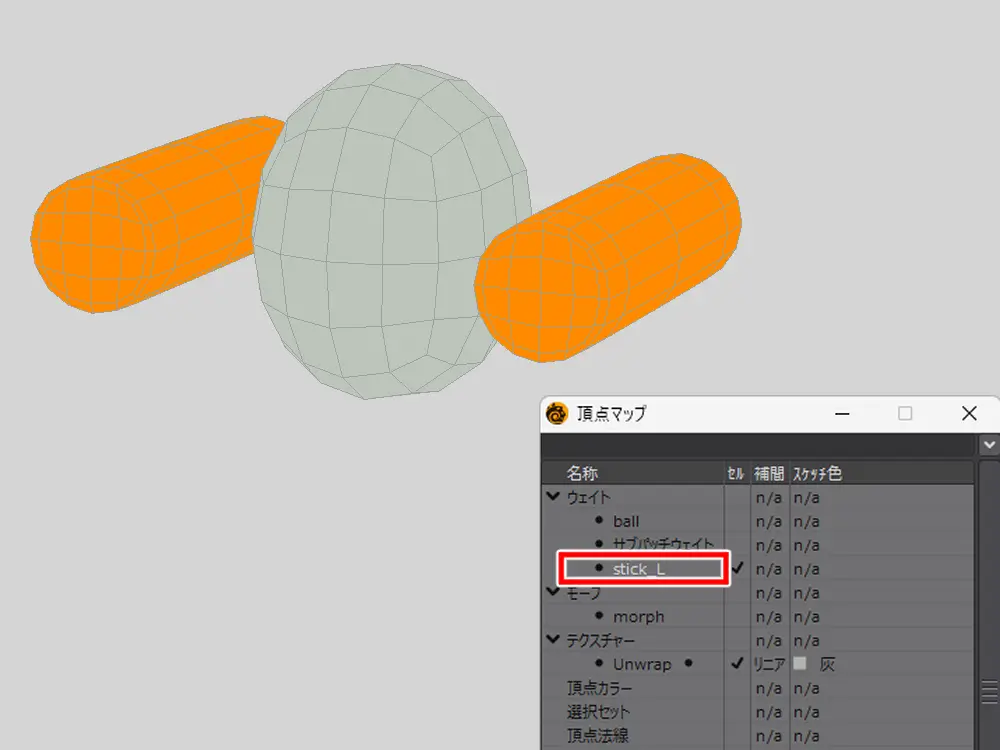
Task: Collapse the モーフ group
Action: click(x=552, y=593)
